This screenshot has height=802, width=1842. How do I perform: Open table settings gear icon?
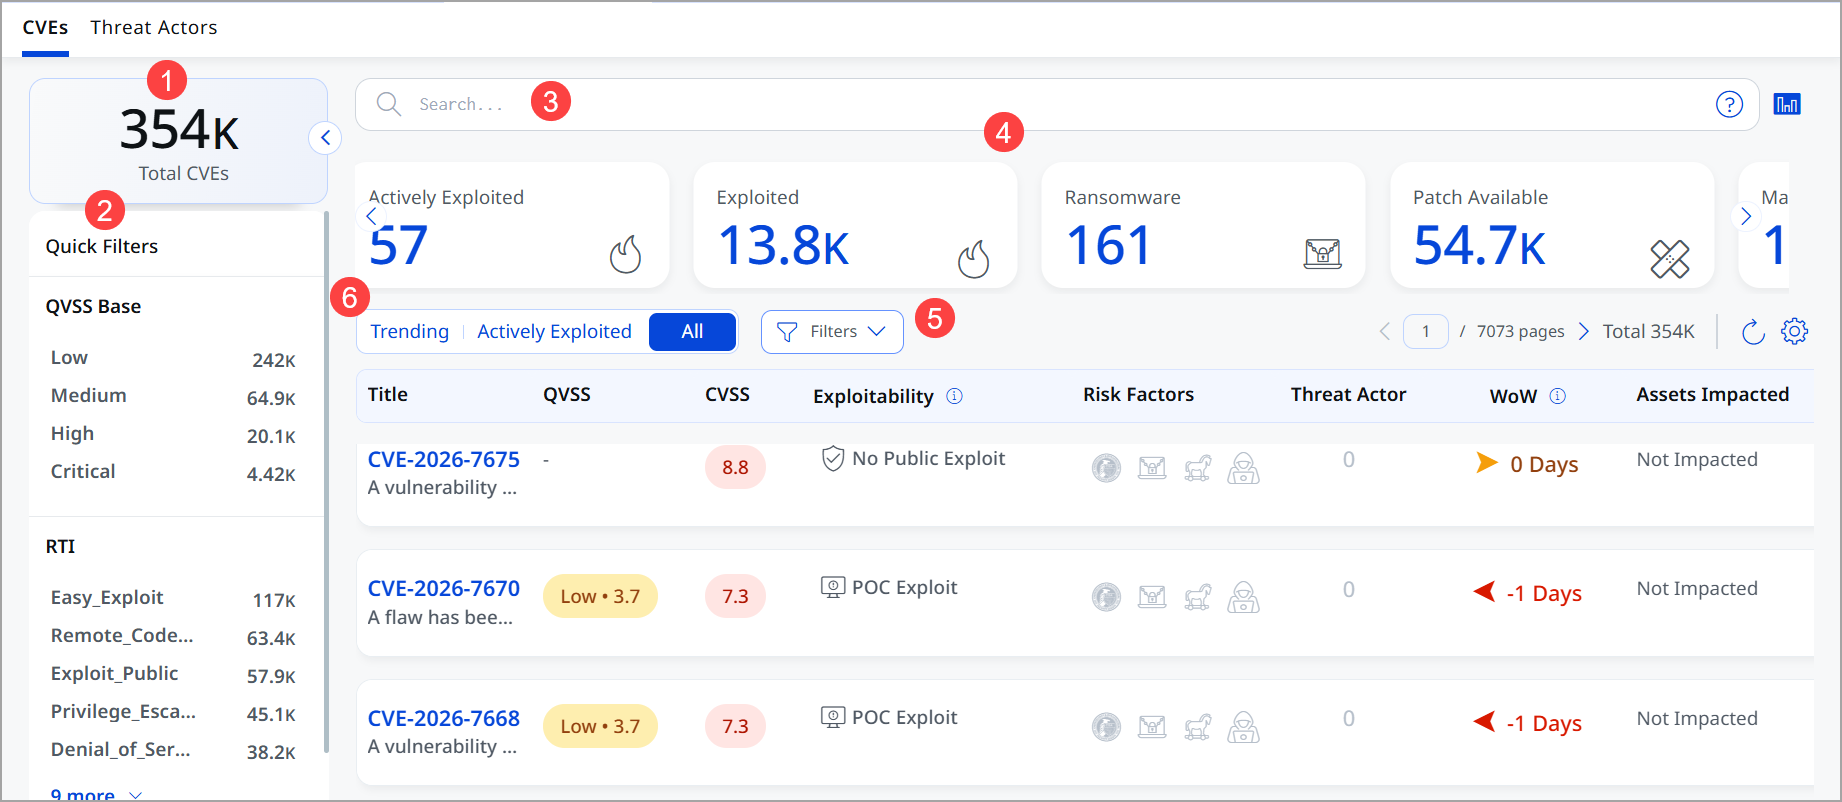point(1795,331)
